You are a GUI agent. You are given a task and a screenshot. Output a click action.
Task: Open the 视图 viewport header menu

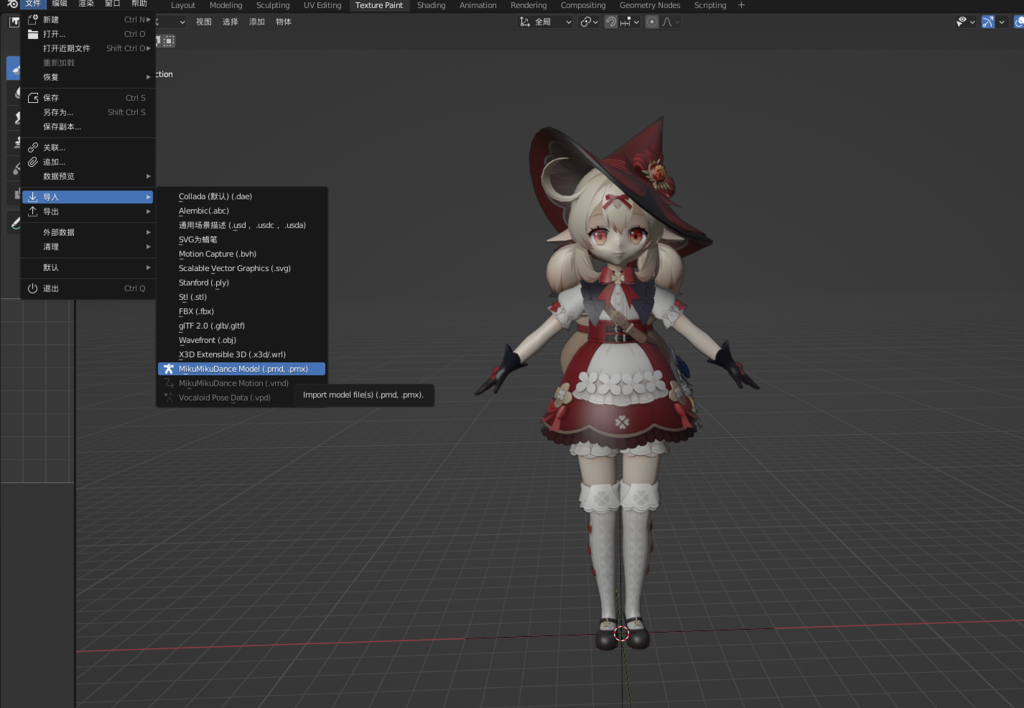[204, 22]
